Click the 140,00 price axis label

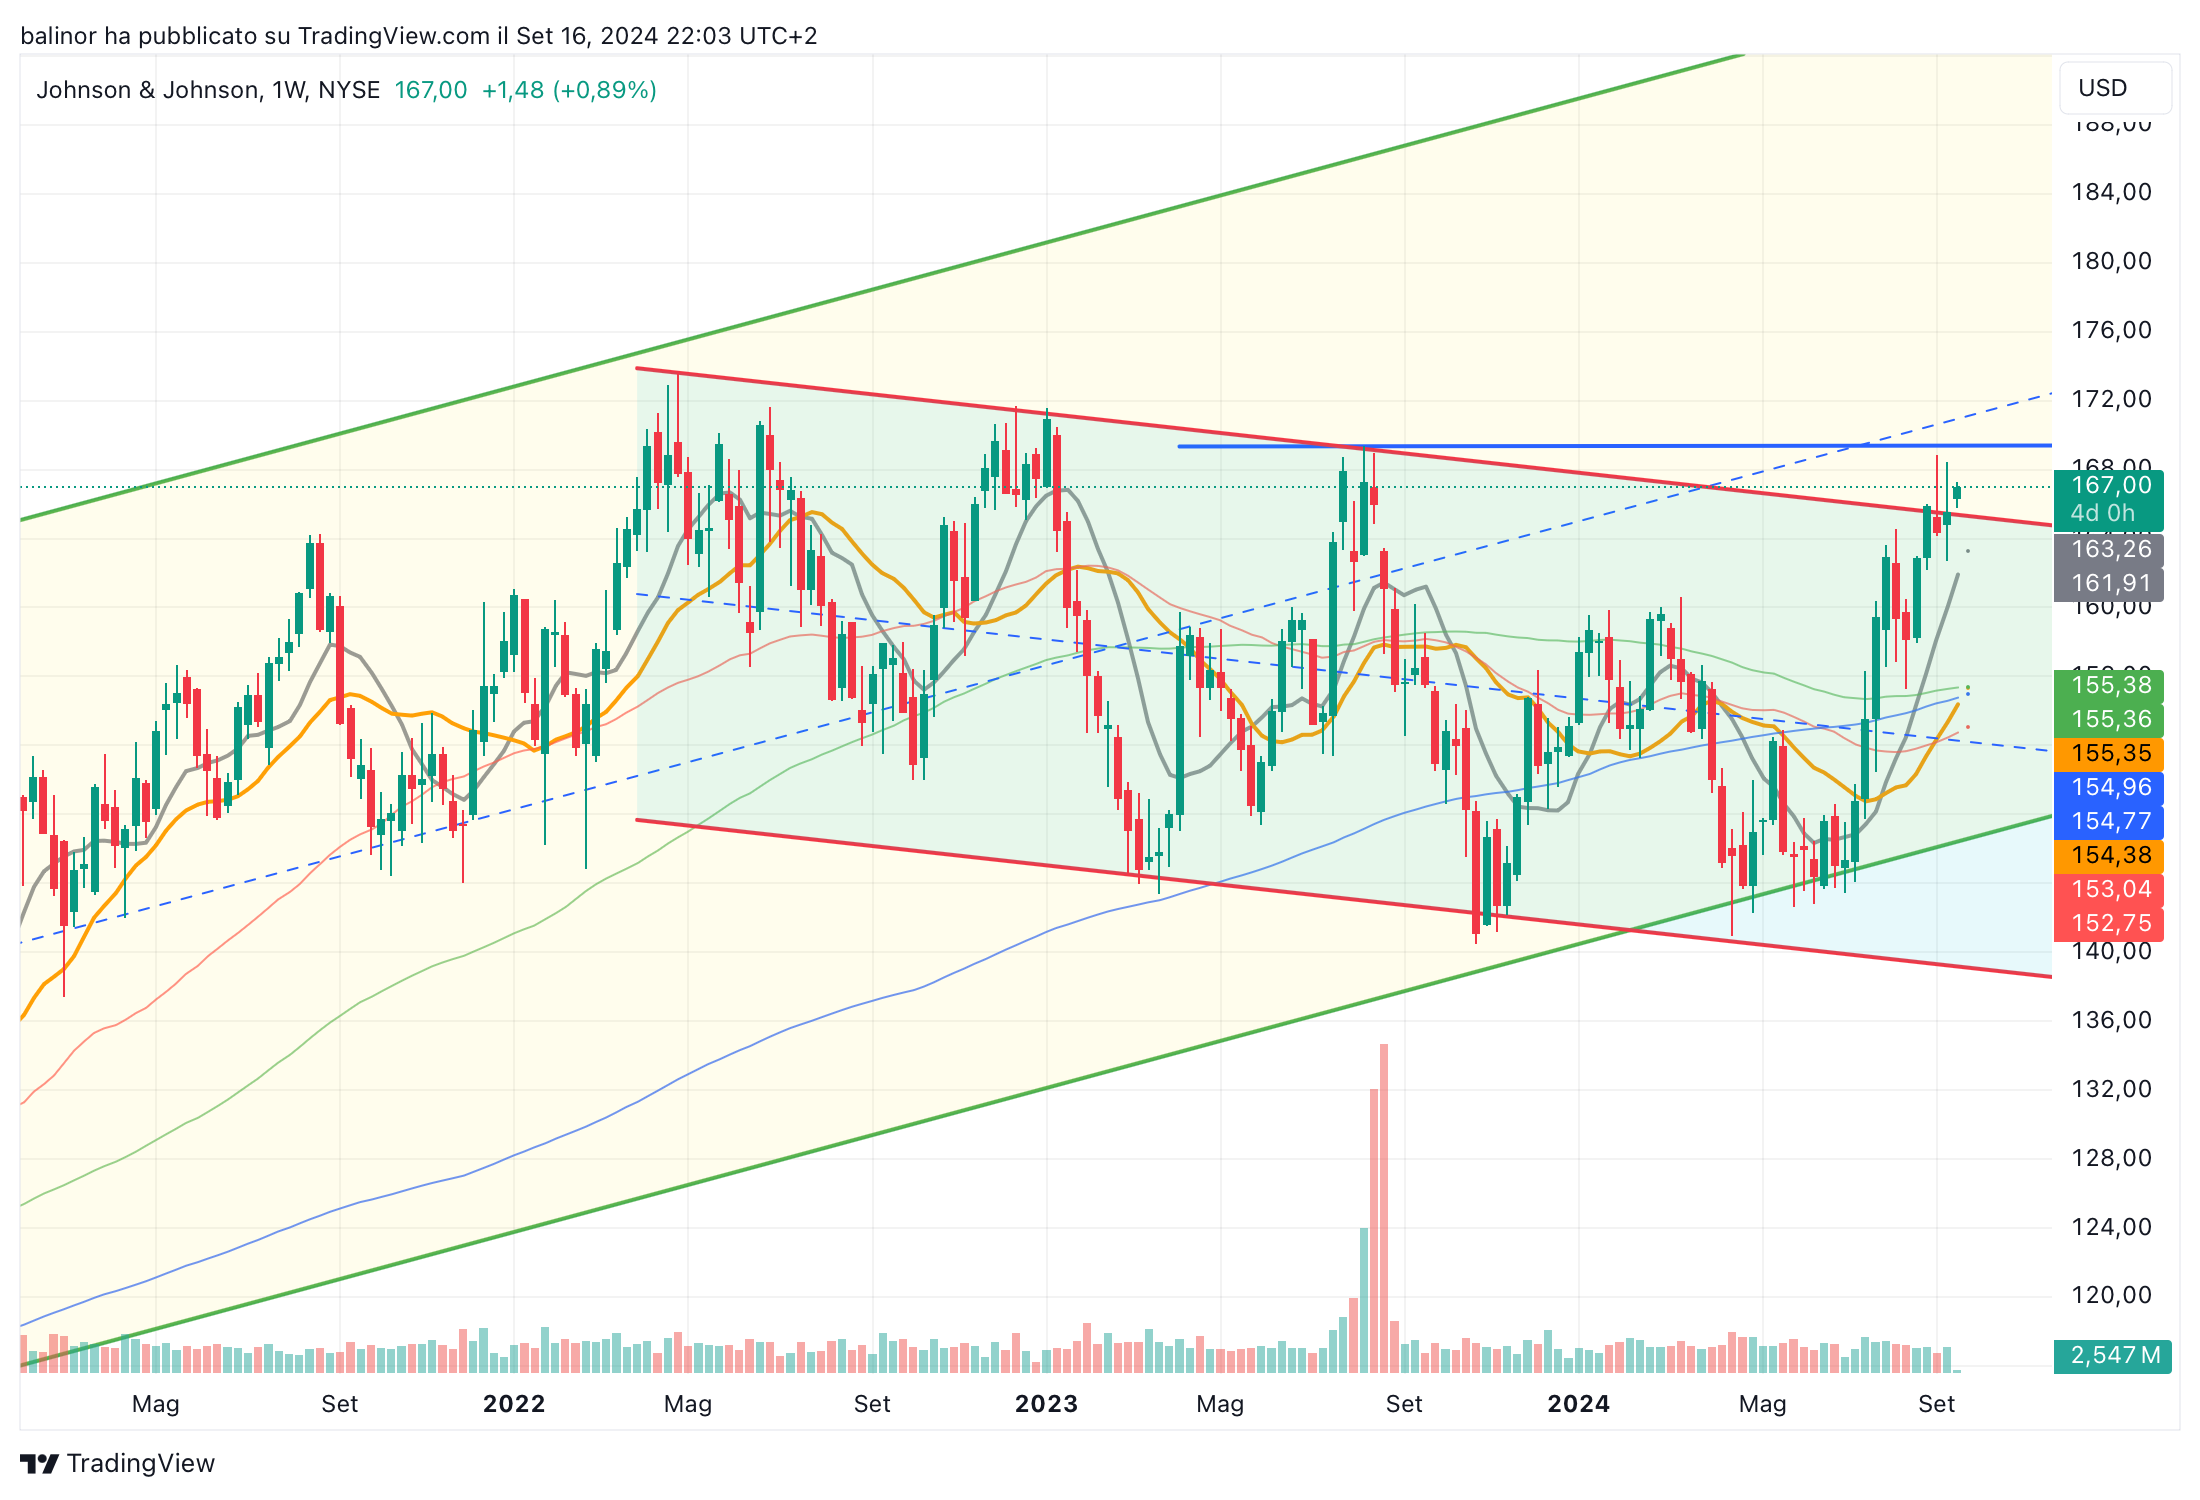(2111, 952)
